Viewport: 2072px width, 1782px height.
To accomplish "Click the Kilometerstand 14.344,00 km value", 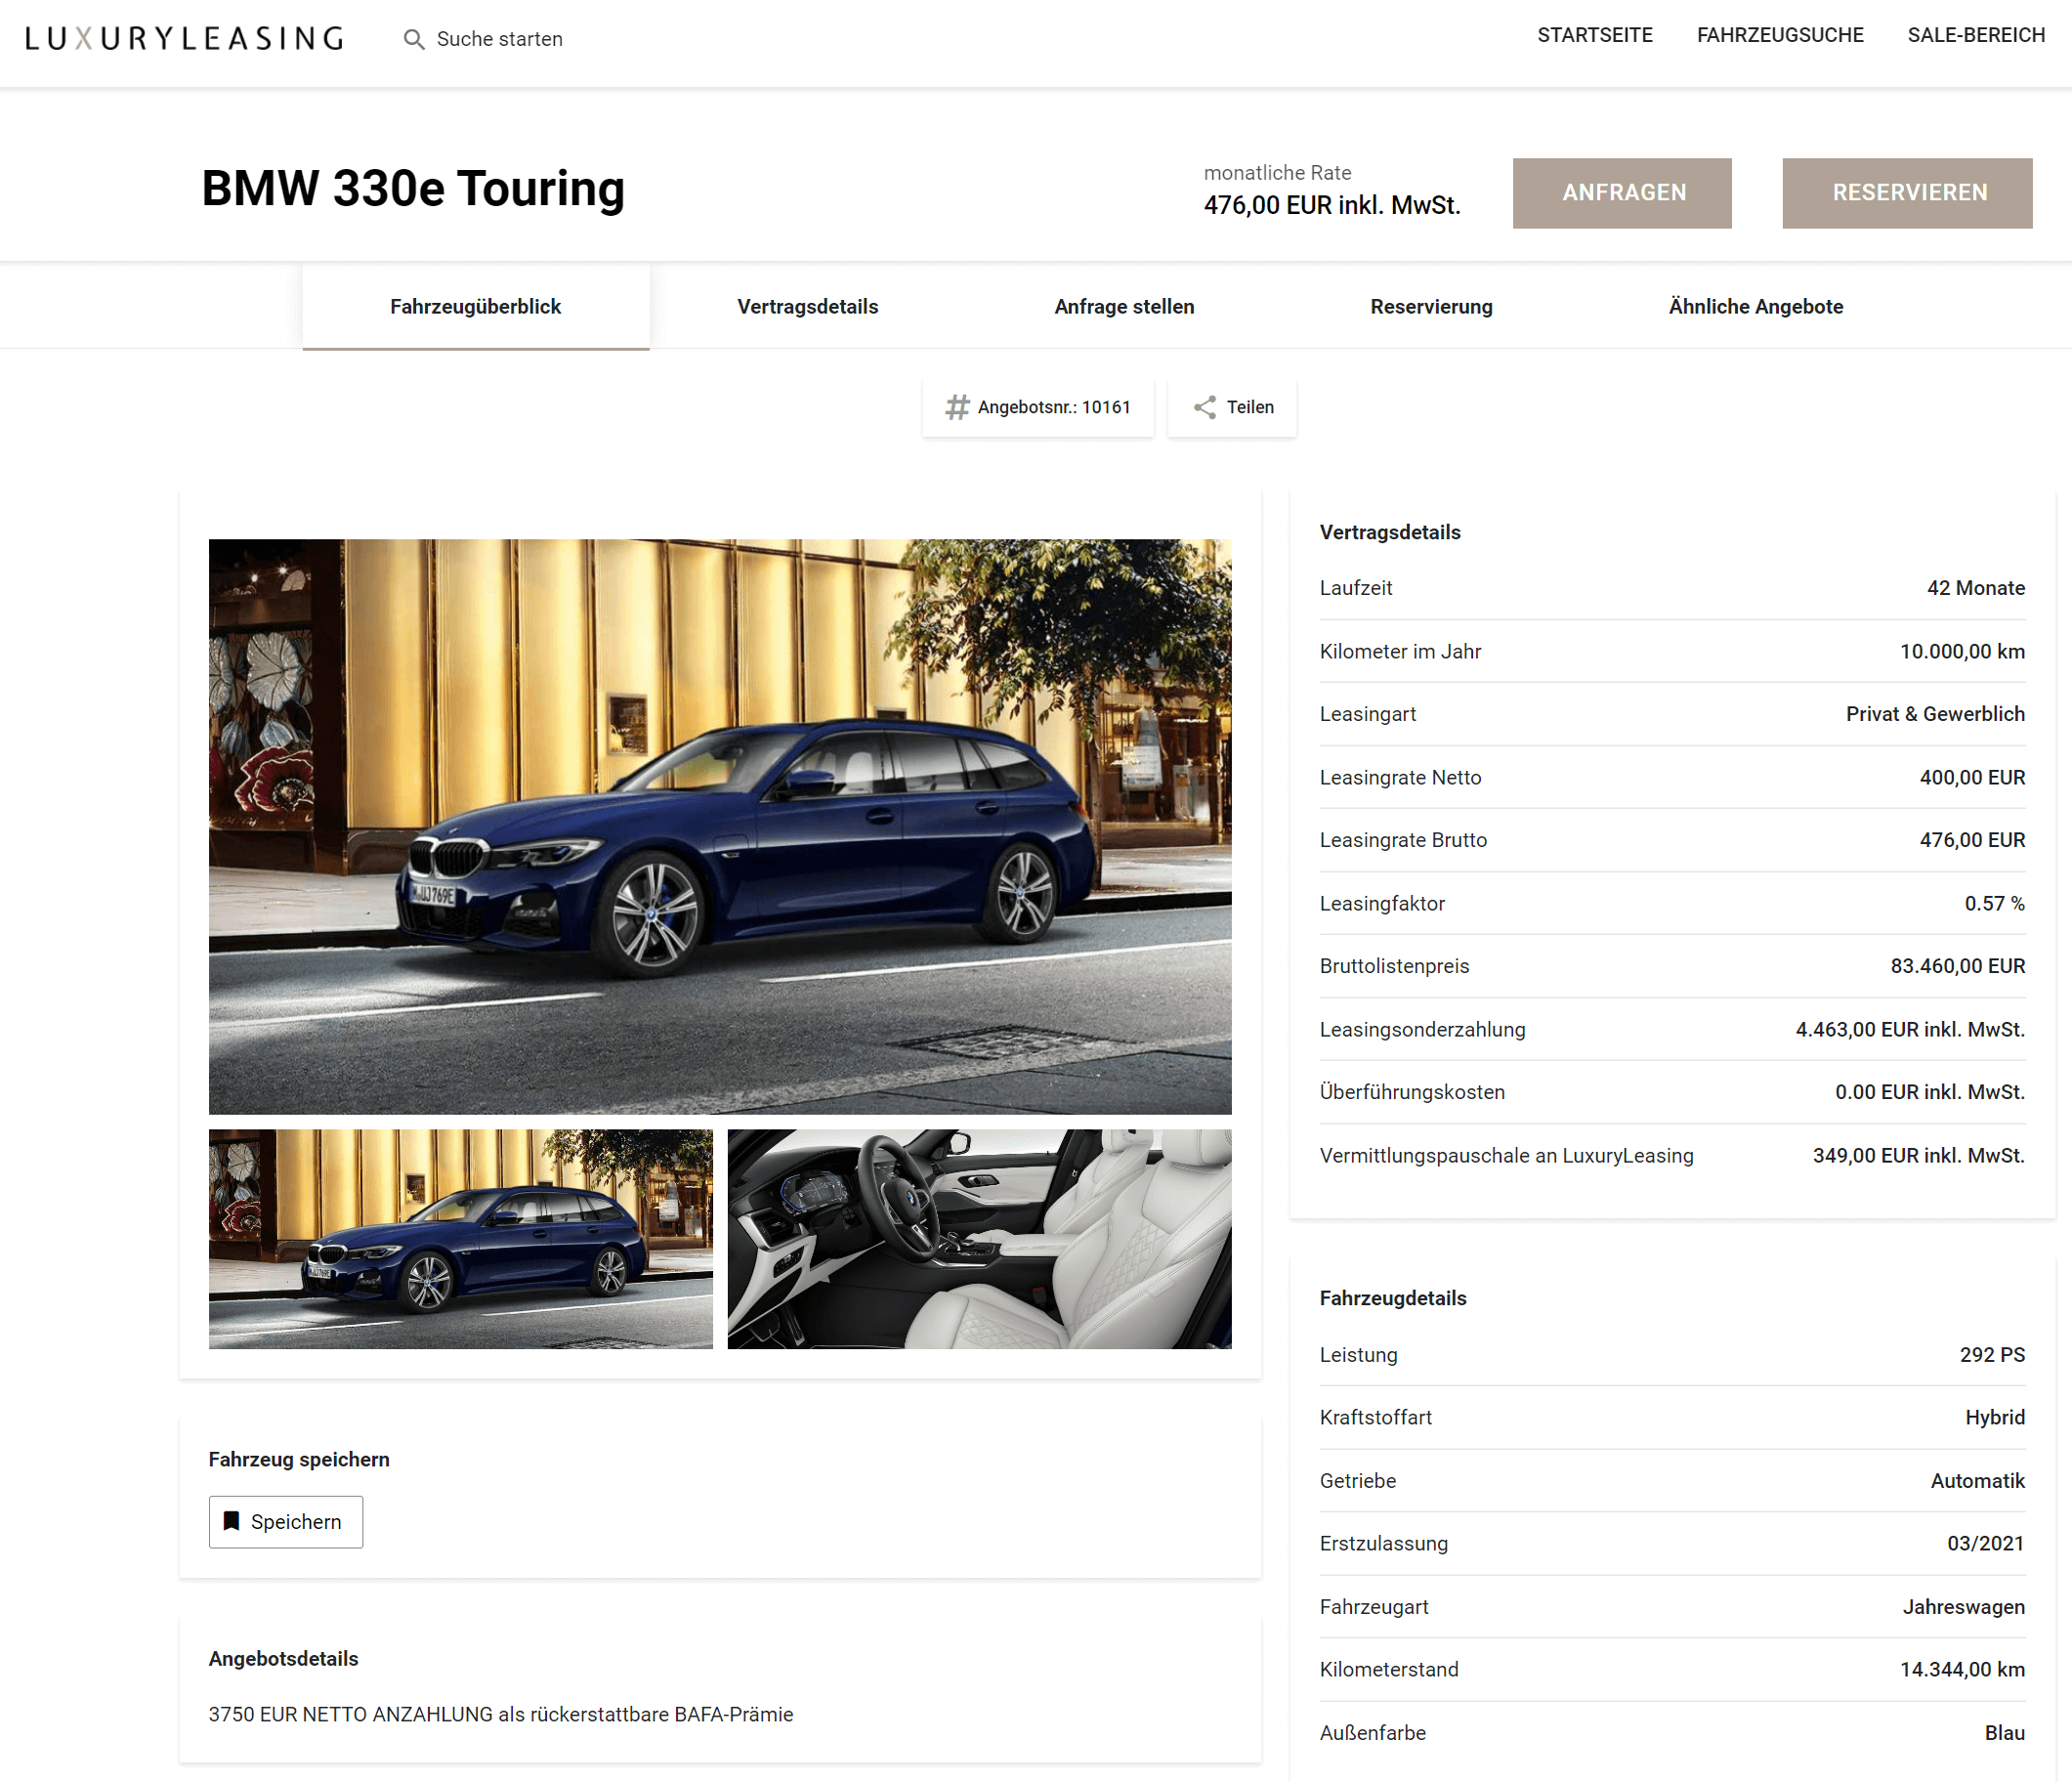I will tap(1961, 1669).
